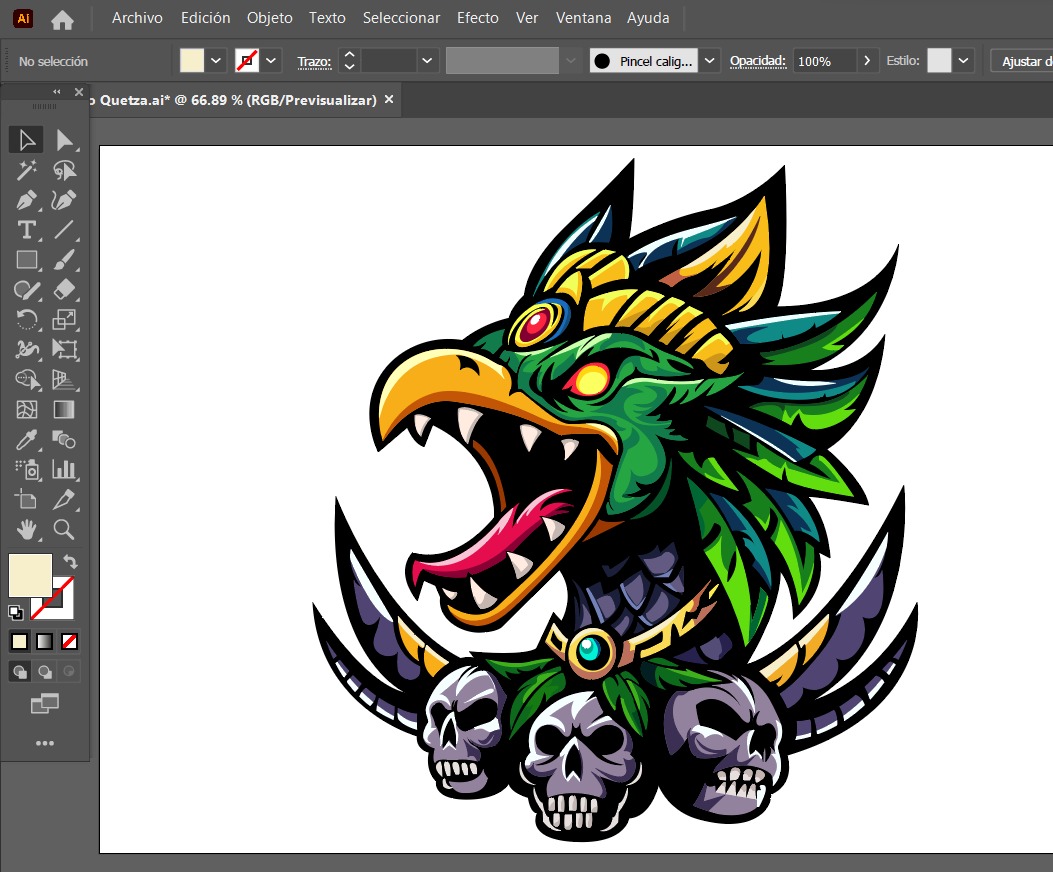Set stroke to None below the swatches
This screenshot has width=1053, height=872.
pos(69,641)
